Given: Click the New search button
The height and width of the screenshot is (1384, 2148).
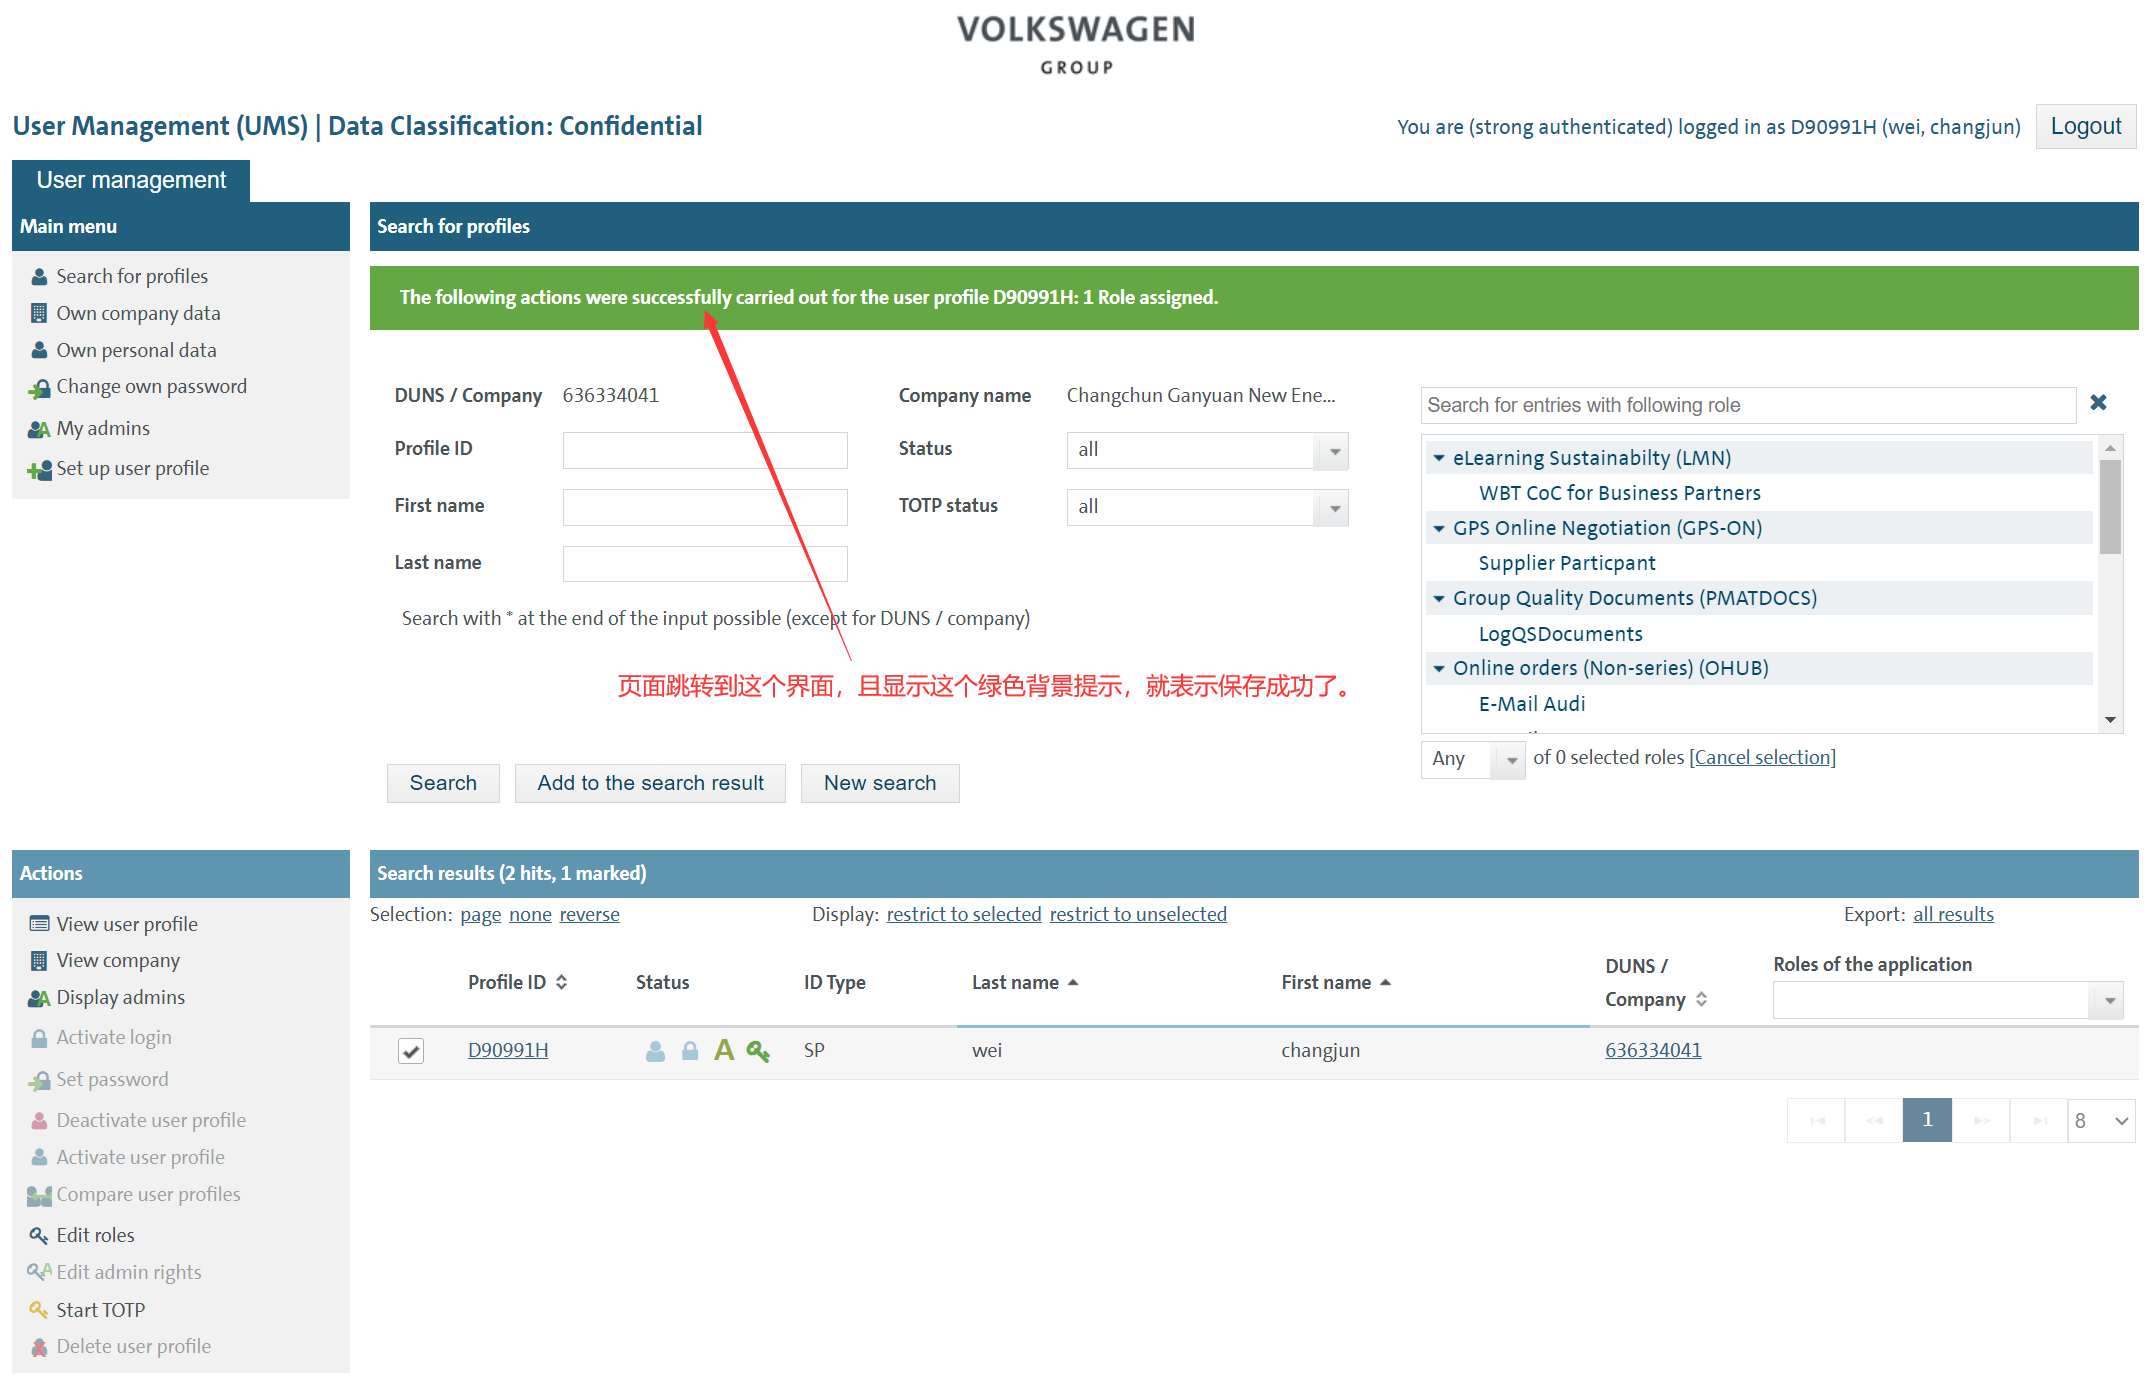Looking at the screenshot, I should point(880,783).
